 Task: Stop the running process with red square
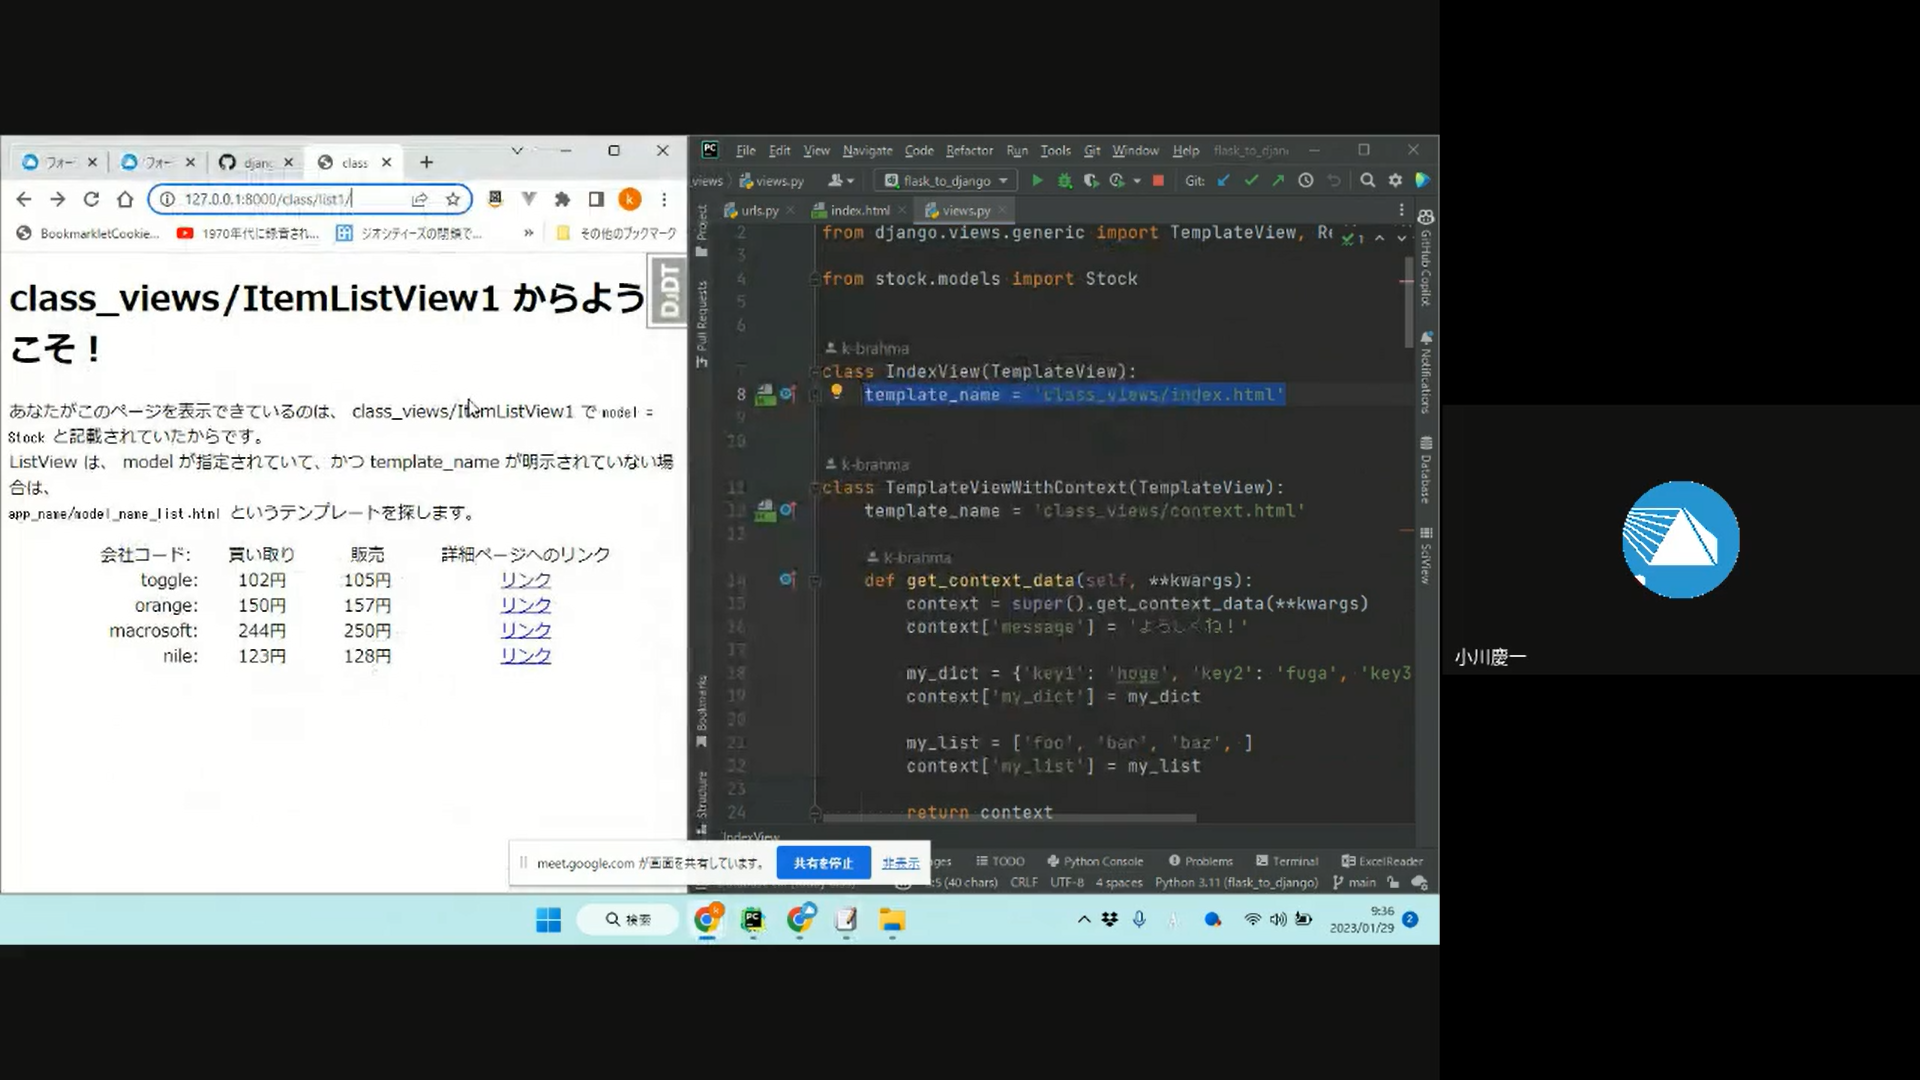[x=1158, y=180]
